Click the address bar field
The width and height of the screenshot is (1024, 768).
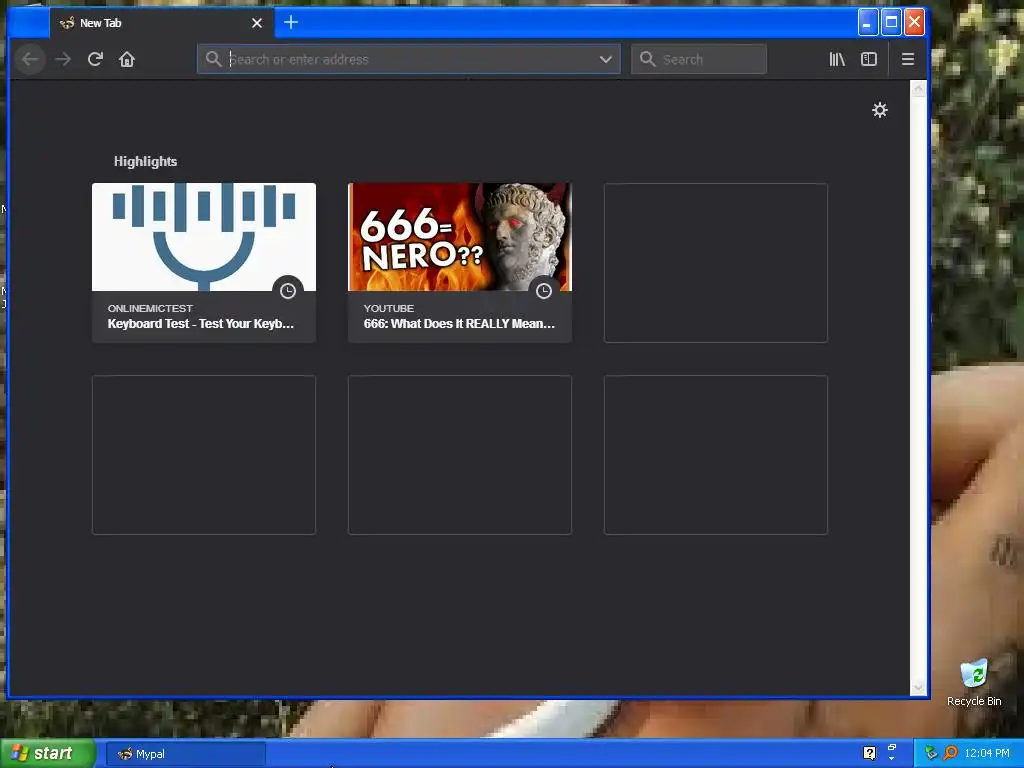tap(409, 59)
